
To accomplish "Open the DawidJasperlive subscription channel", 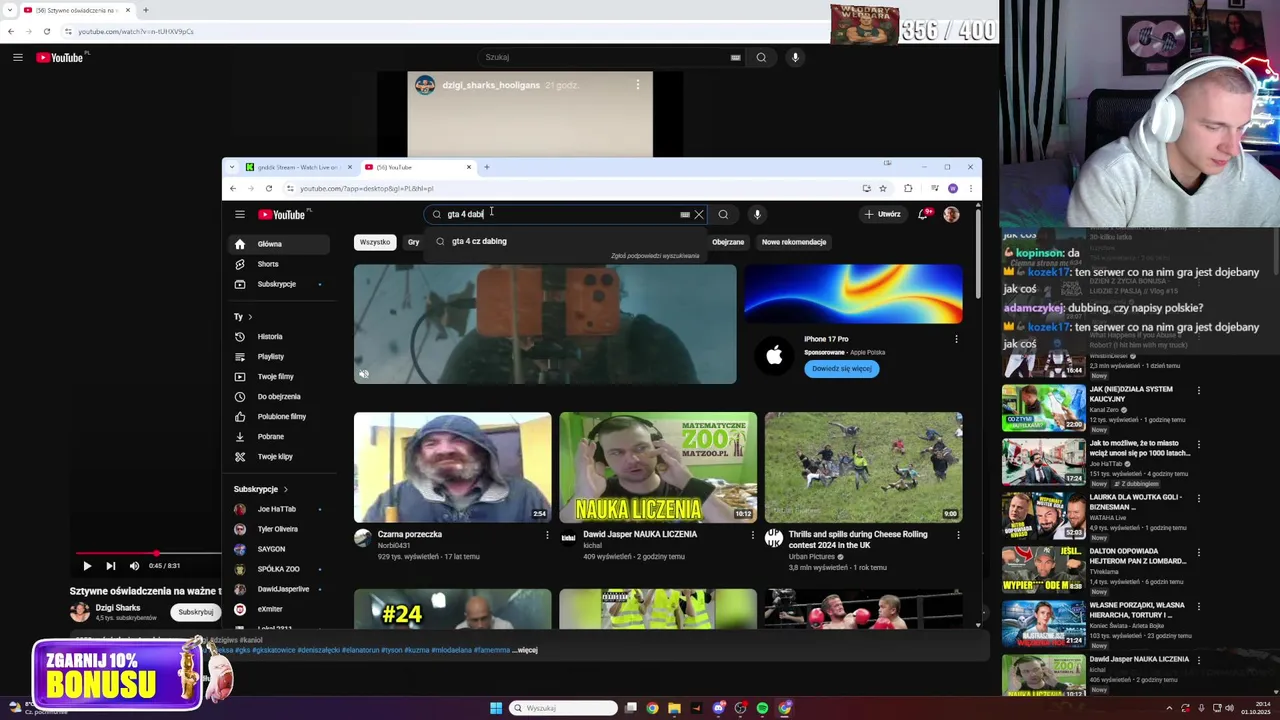I will coord(283,589).
